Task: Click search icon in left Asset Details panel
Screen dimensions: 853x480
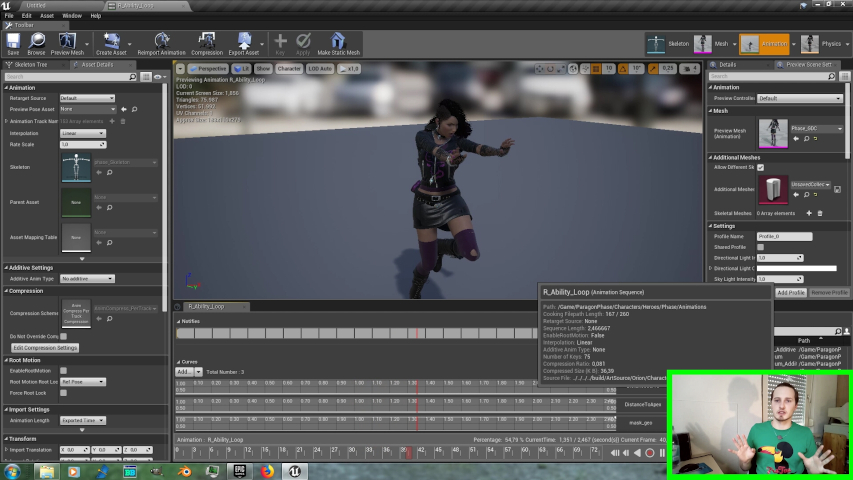Action: click(x=132, y=77)
